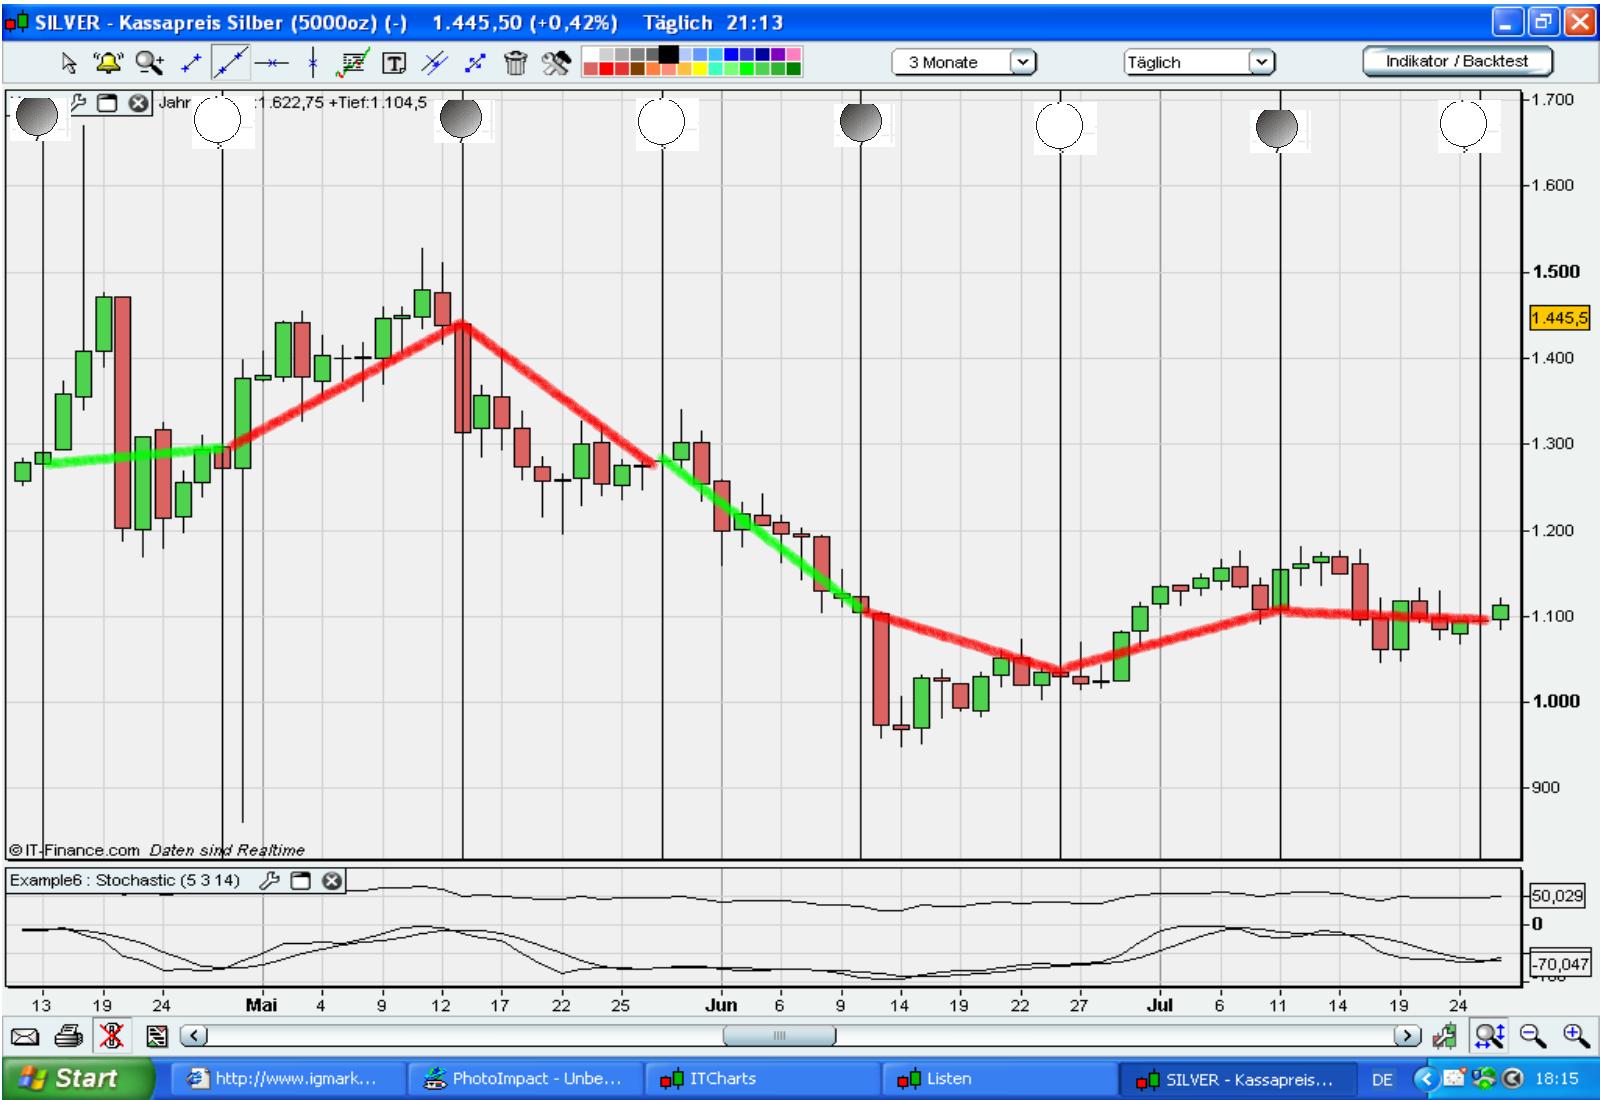This screenshot has height=1100, width=1600.
Task: Click the -70,047 stochastic value label
Action: pos(1559,965)
